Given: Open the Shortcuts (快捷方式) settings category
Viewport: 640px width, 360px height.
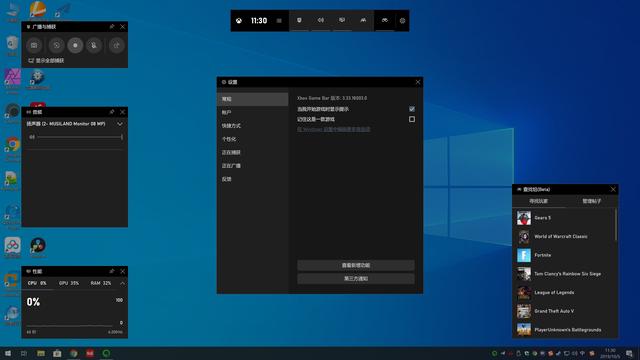Looking at the screenshot, I should (253, 126).
